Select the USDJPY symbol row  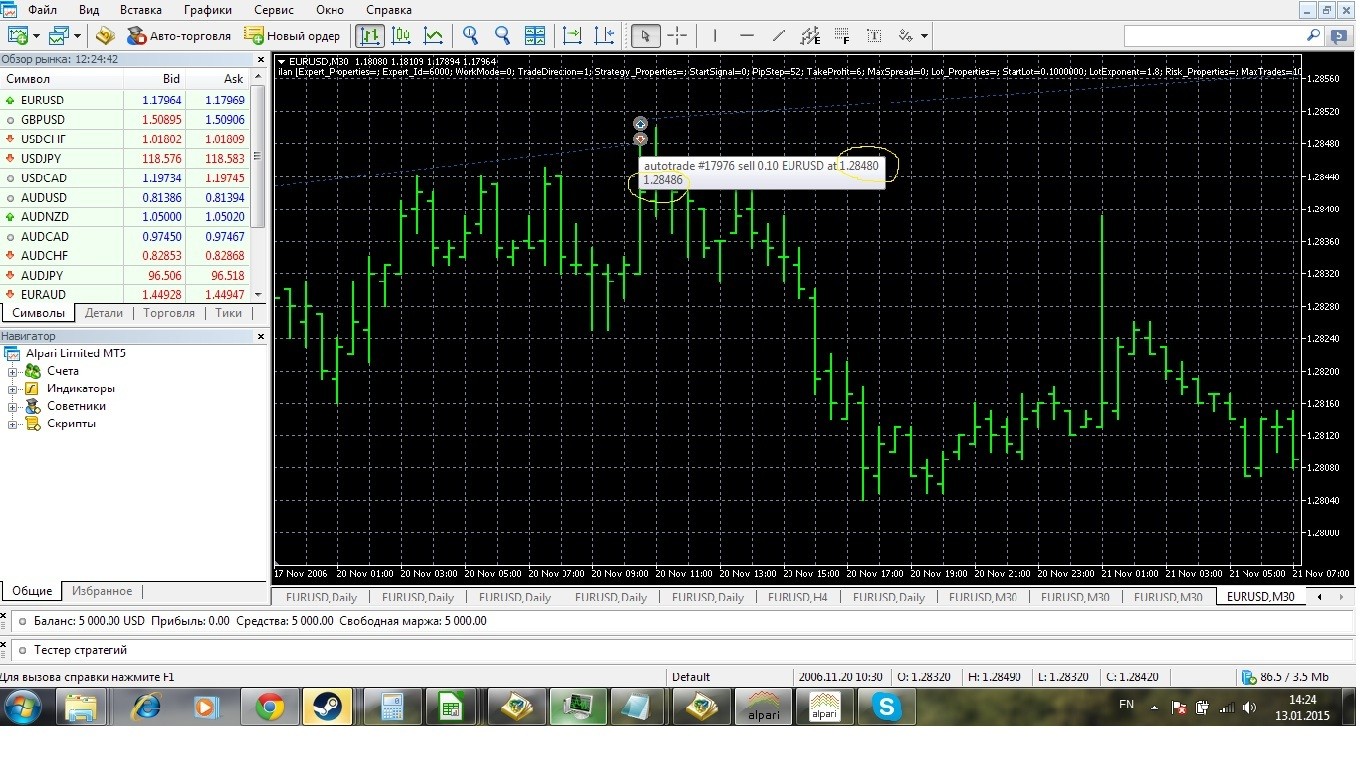(124, 158)
